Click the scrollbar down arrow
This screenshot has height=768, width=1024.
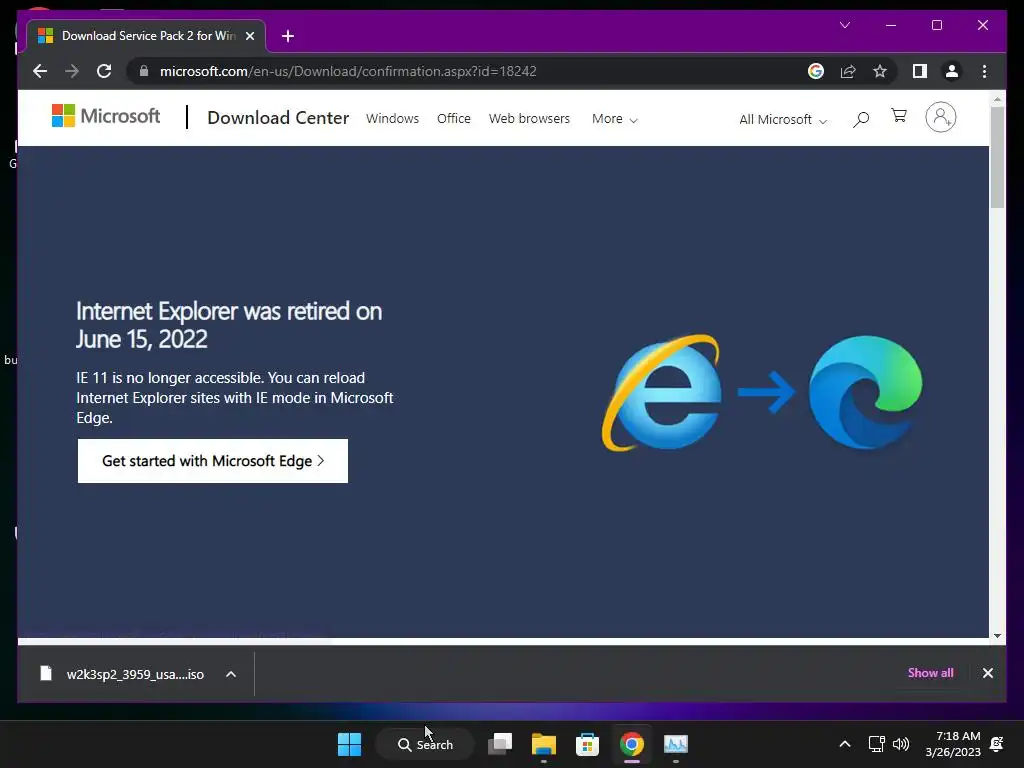tap(997, 635)
